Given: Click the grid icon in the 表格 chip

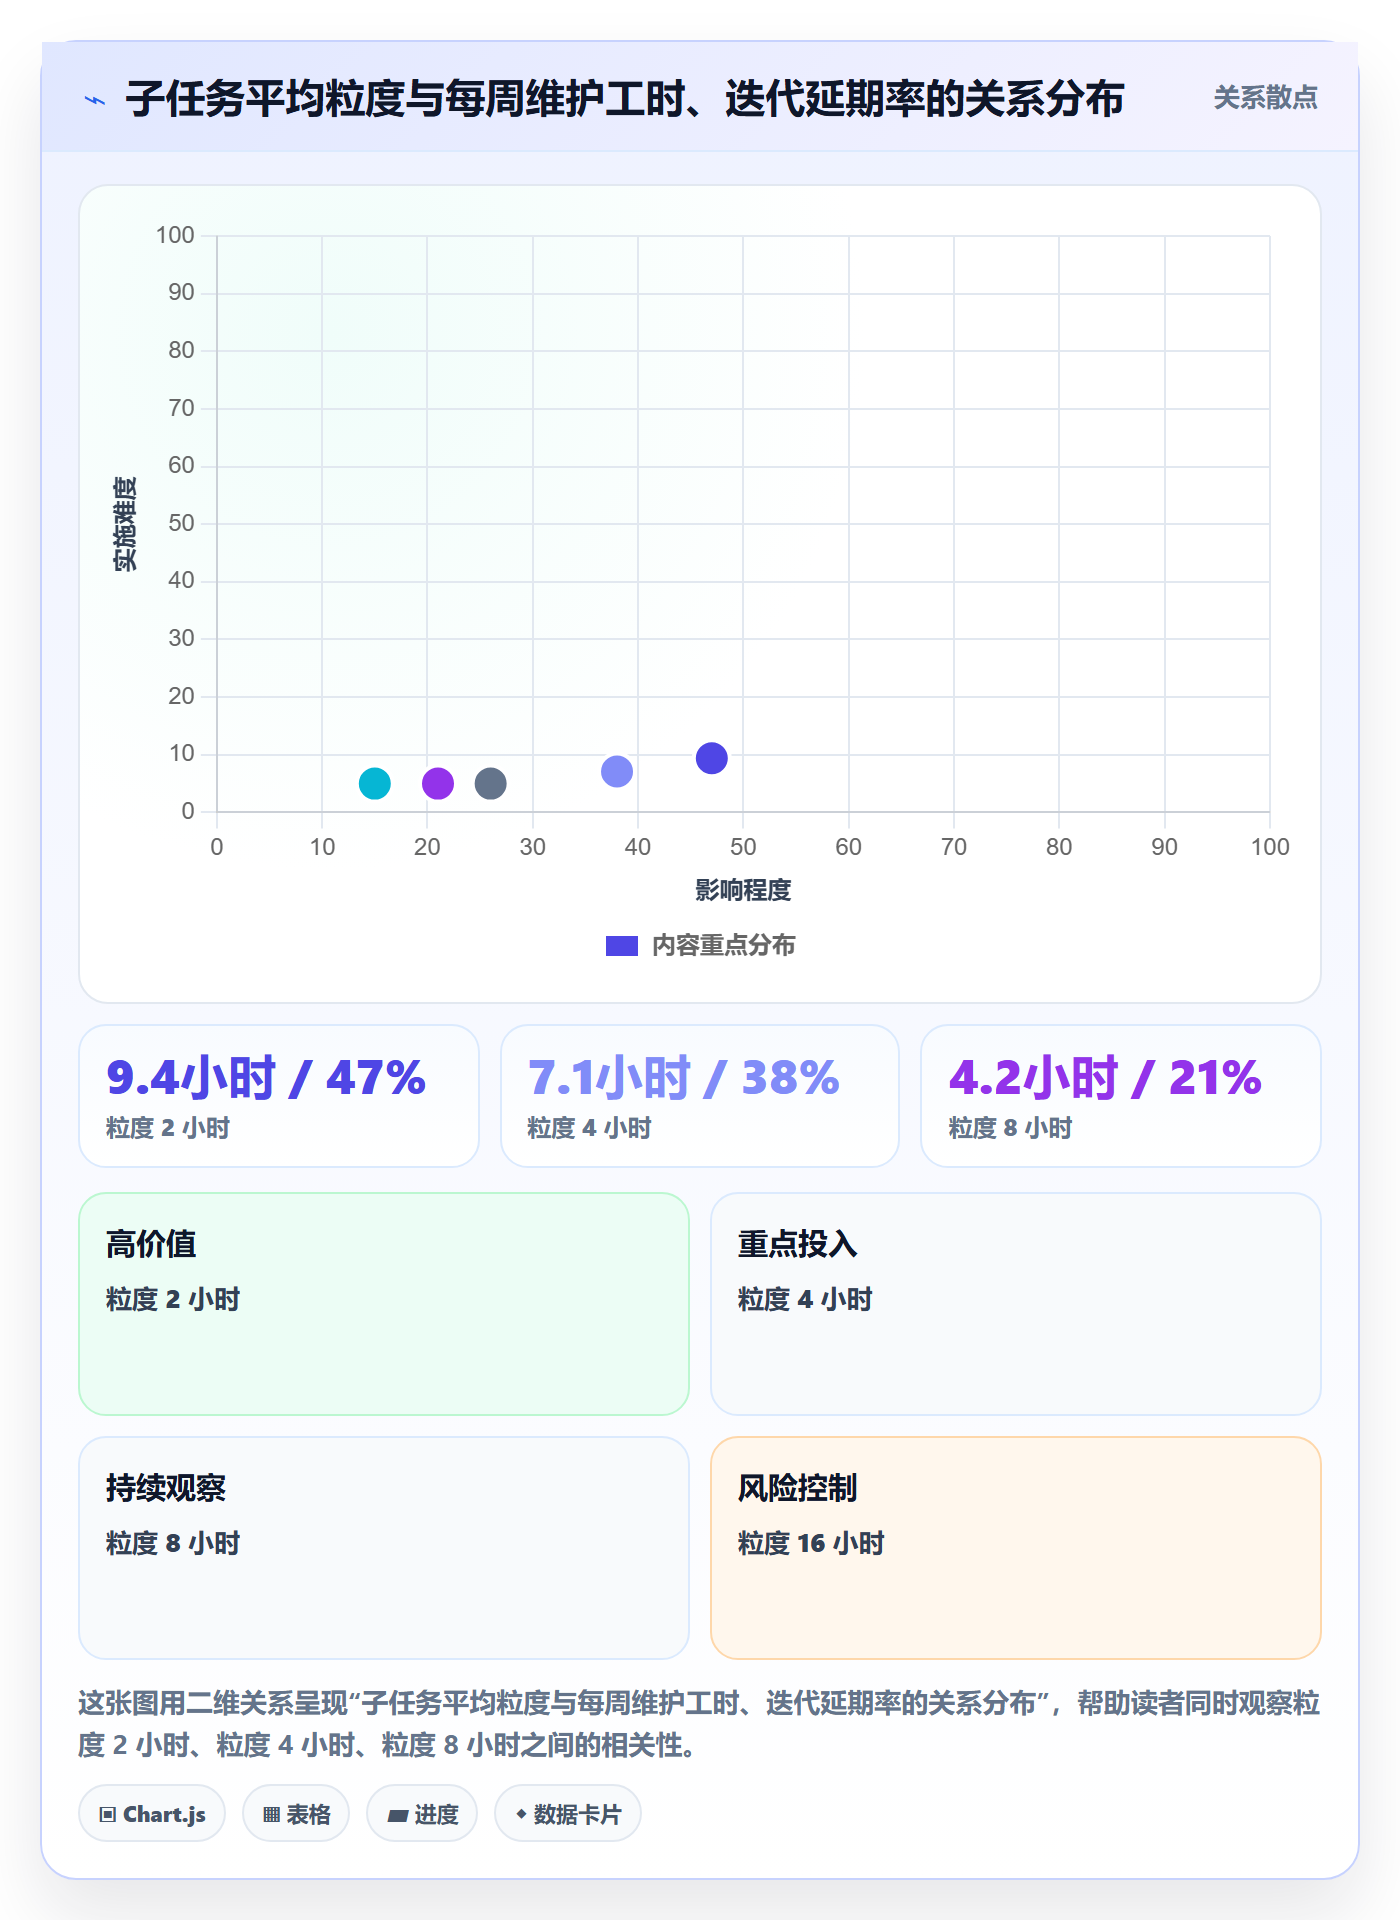Looking at the screenshot, I should 271,1815.
